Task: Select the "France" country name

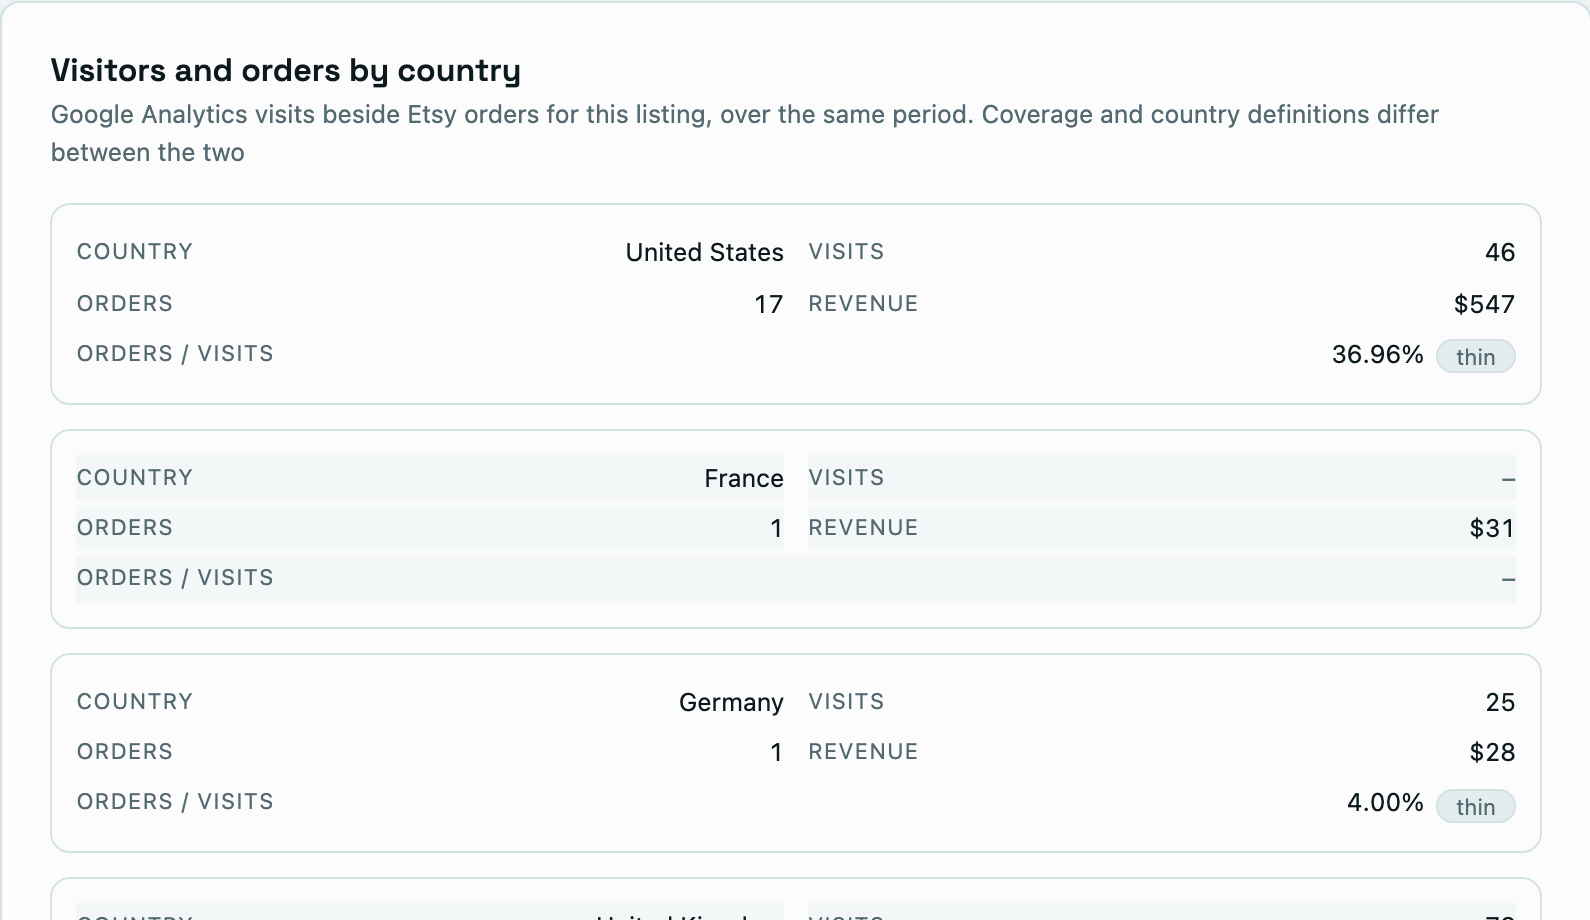Action: pos(743,479)
